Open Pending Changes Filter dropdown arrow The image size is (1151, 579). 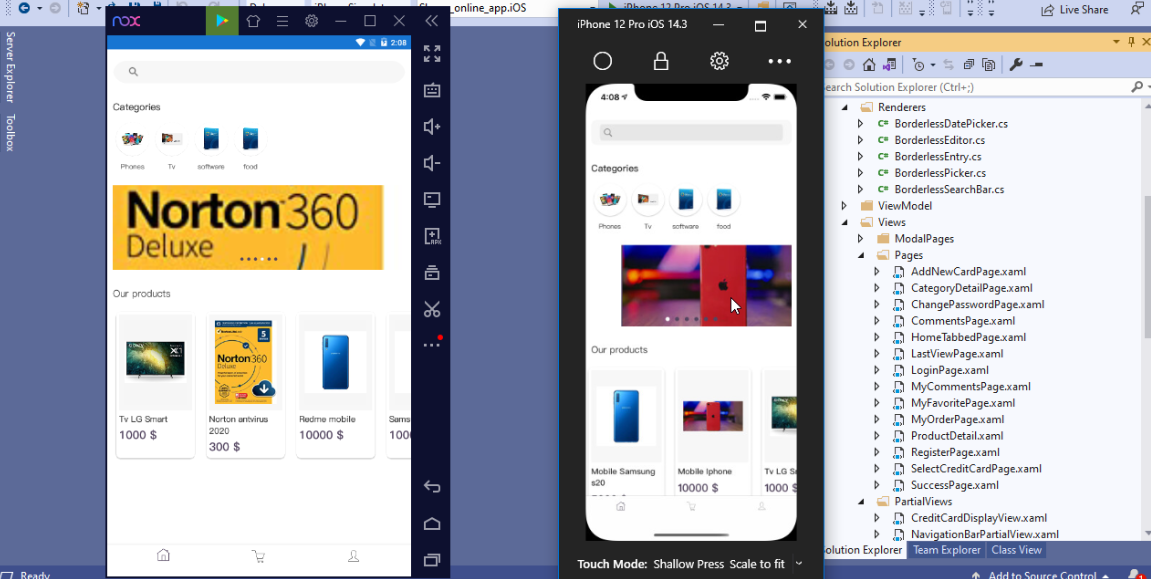pyautogui.click(x=933, y=65)
